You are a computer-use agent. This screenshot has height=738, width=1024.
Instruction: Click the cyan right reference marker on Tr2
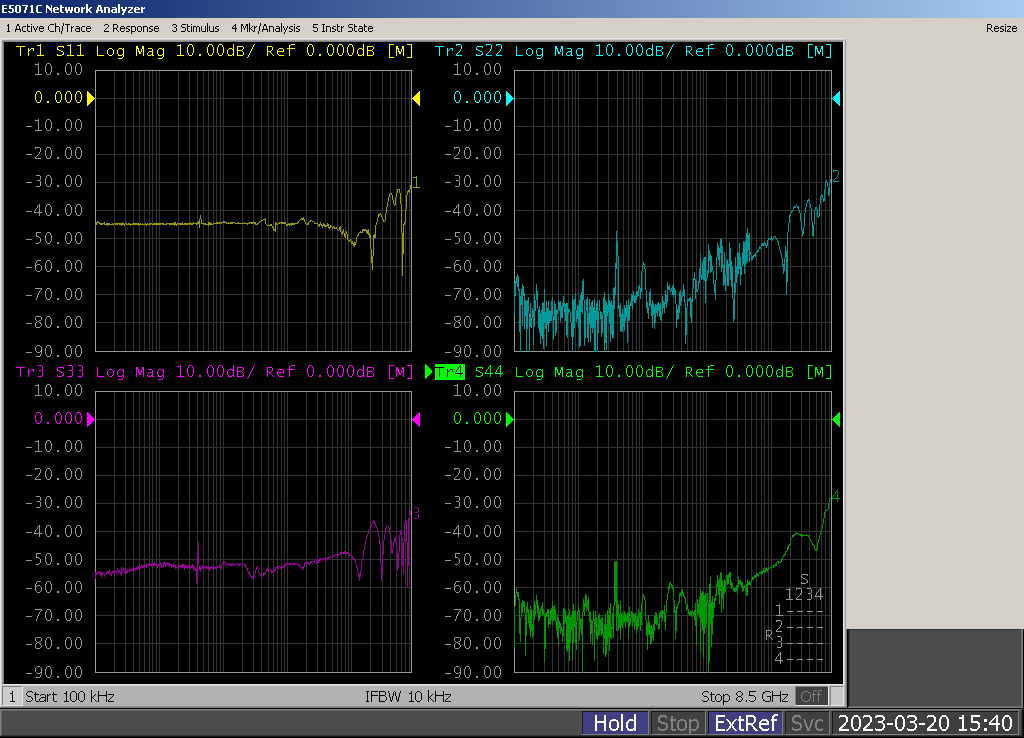(x=836, y=98)
